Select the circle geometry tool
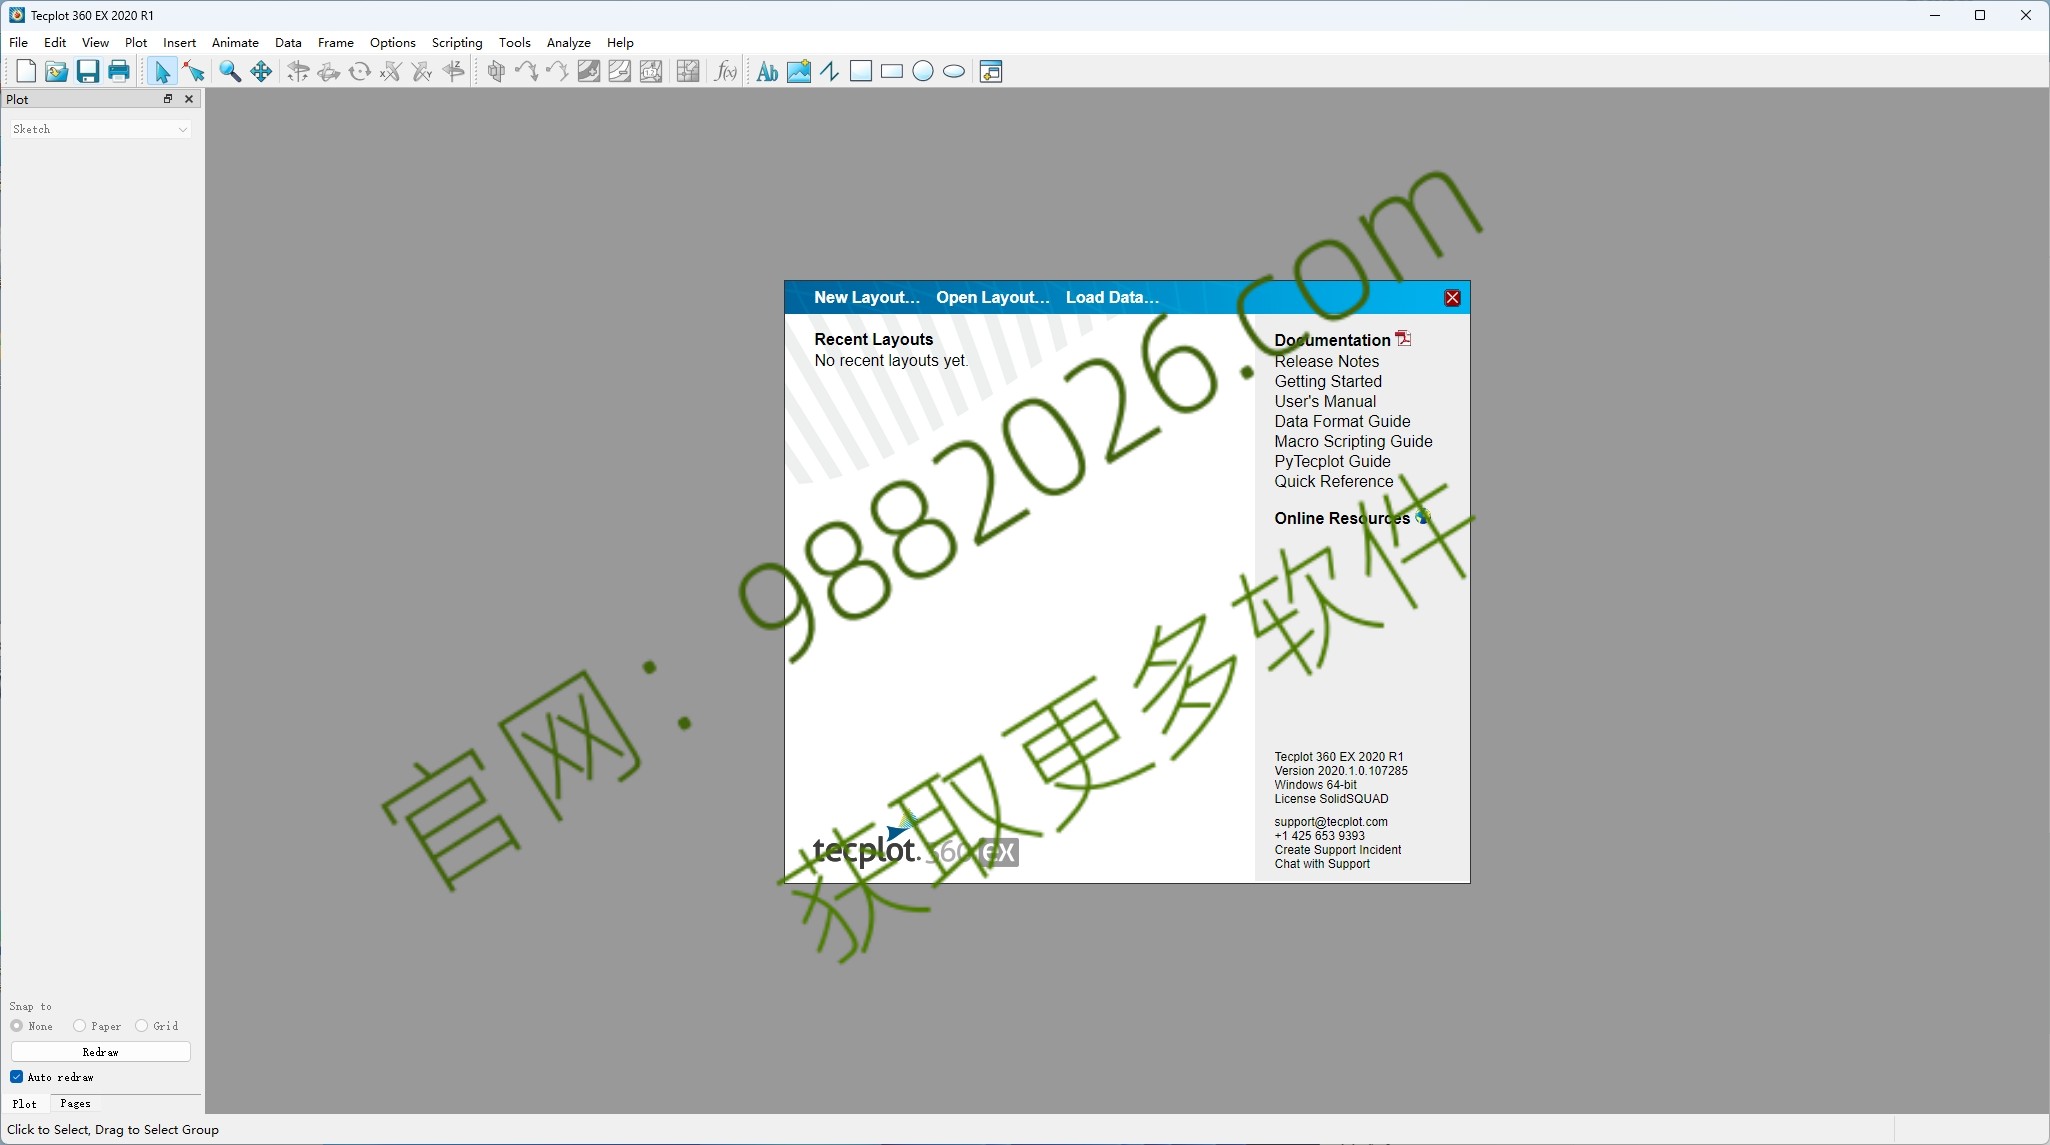This screenshot has height=1145, width=2050. point(923,71)
